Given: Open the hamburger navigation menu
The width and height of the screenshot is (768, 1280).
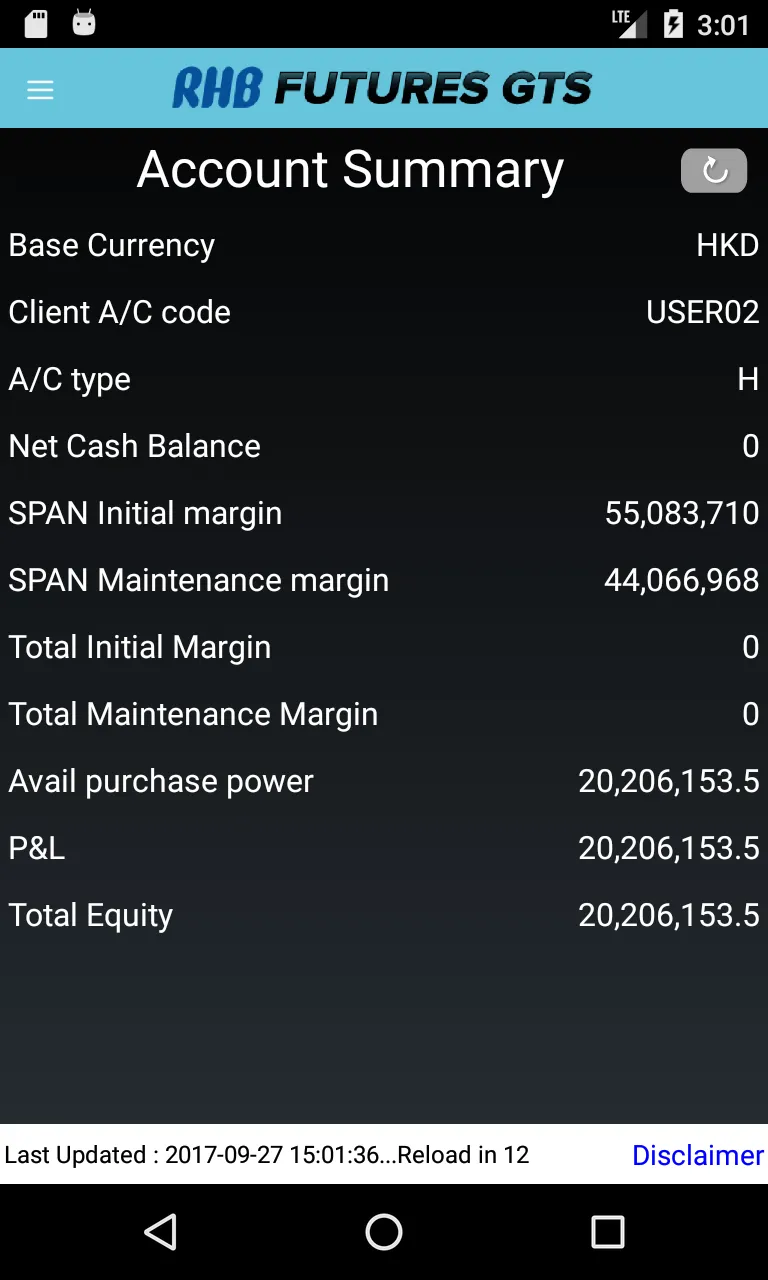Looking at the screenshot, I should 40,90.
